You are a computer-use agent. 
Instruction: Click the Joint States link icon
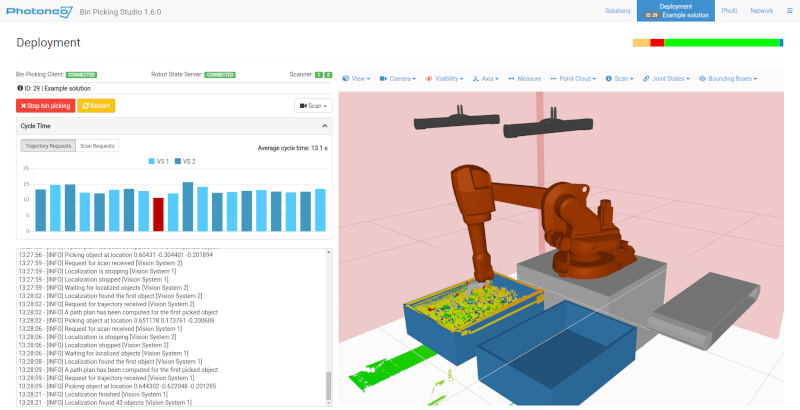click(x=646, y=79)
